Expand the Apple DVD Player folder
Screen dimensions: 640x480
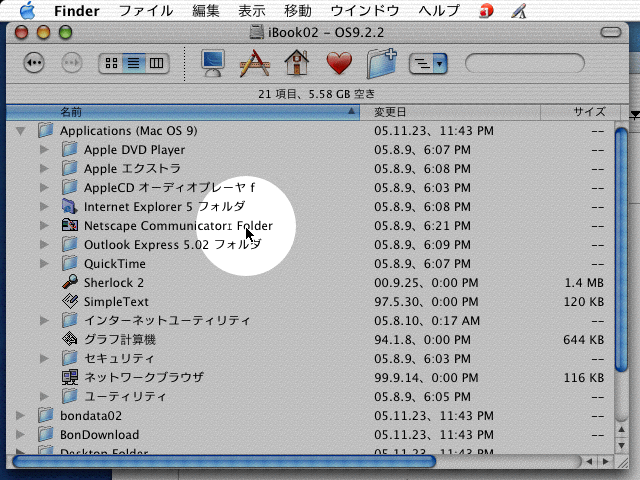pos(44,150)
